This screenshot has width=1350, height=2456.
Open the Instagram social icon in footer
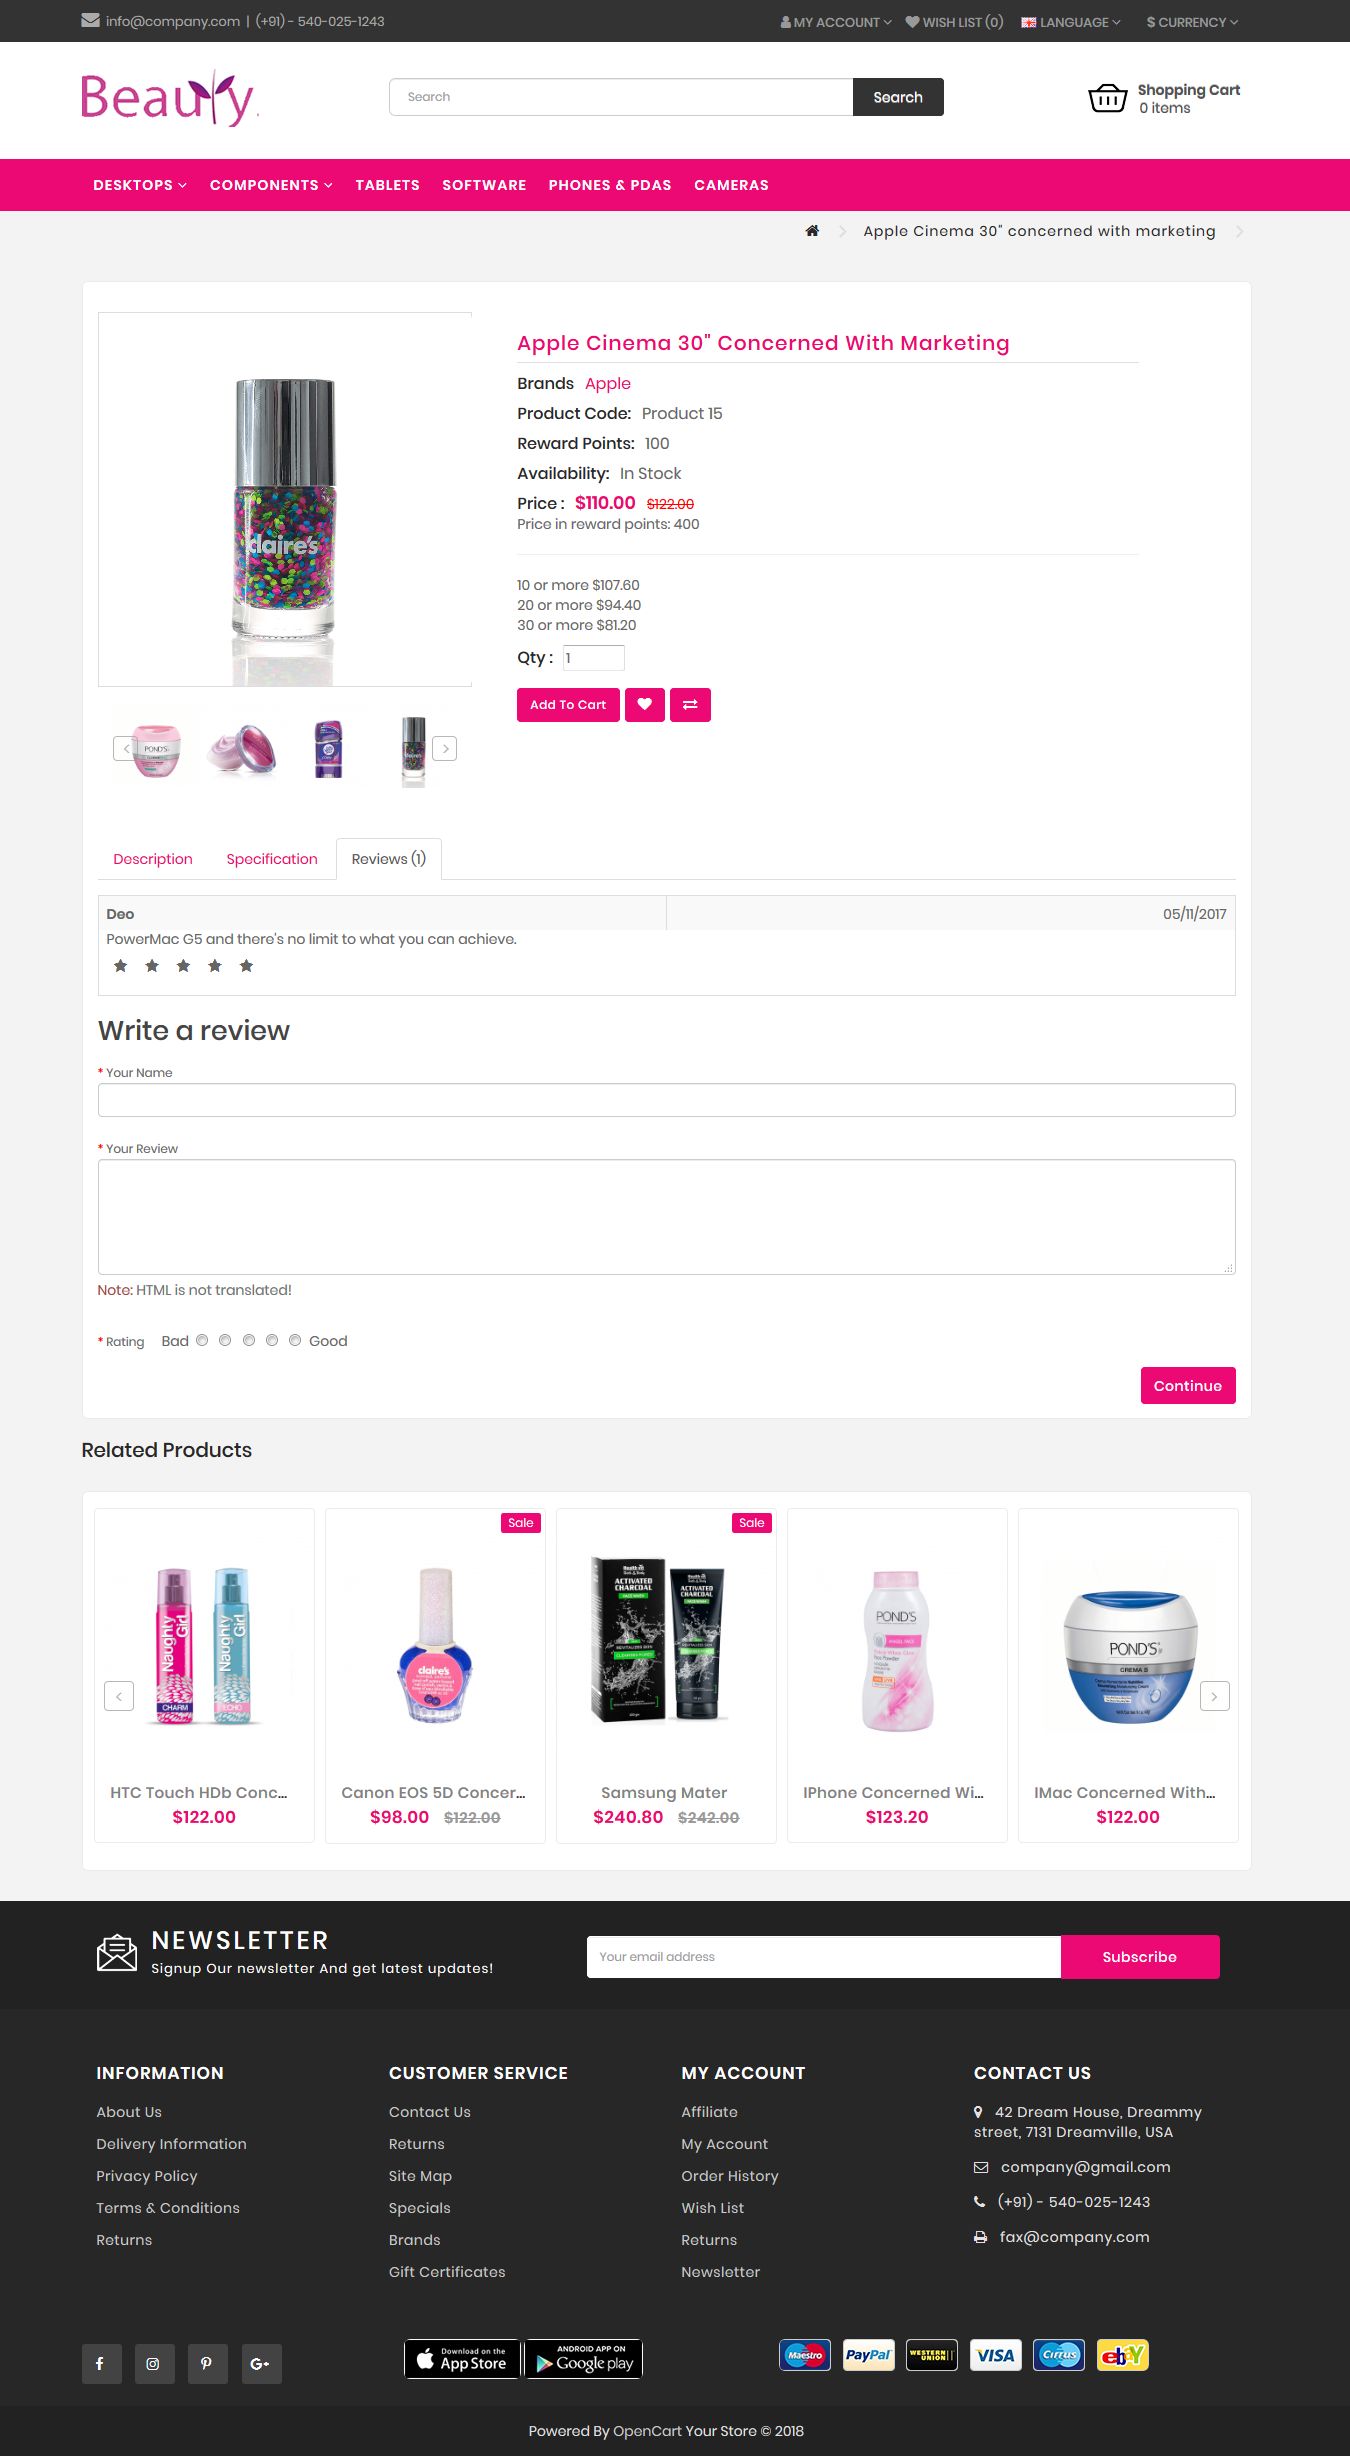coord(154,2364)
